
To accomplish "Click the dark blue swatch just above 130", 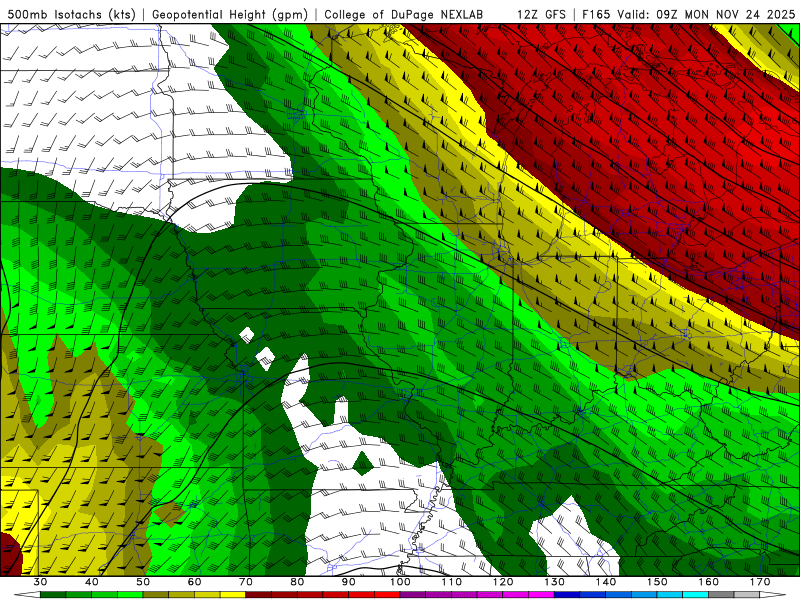I will [x=567, y=595].
